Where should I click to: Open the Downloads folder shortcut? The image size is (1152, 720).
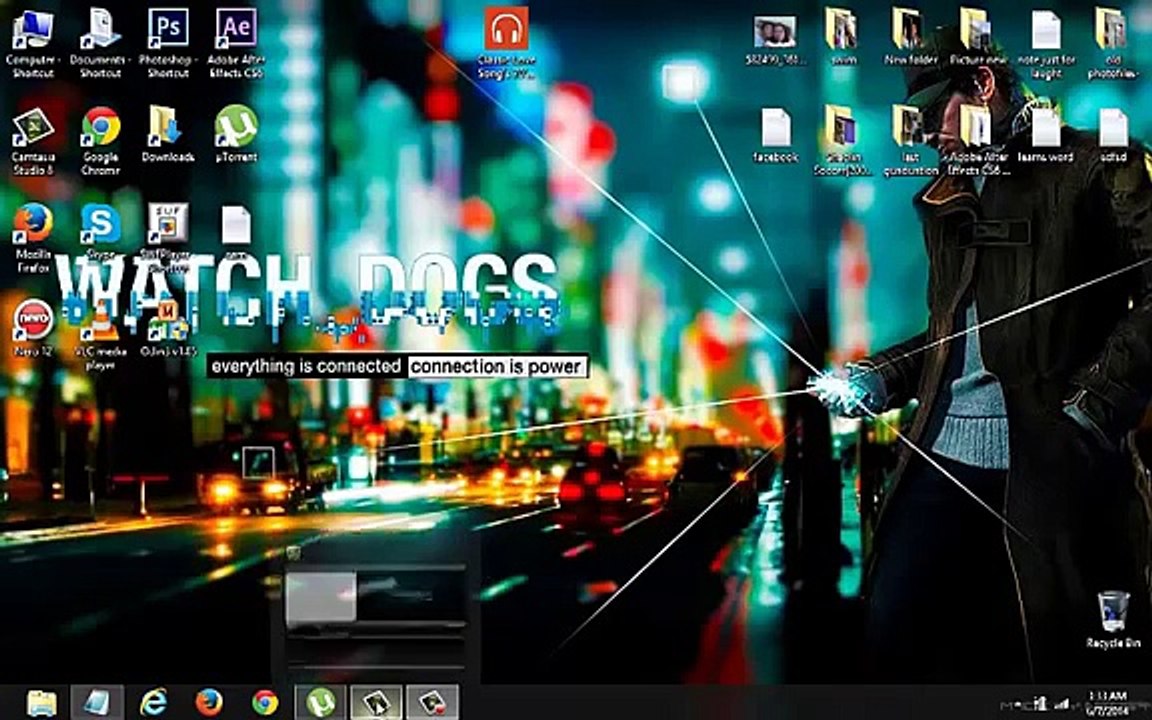click(168, 134)
